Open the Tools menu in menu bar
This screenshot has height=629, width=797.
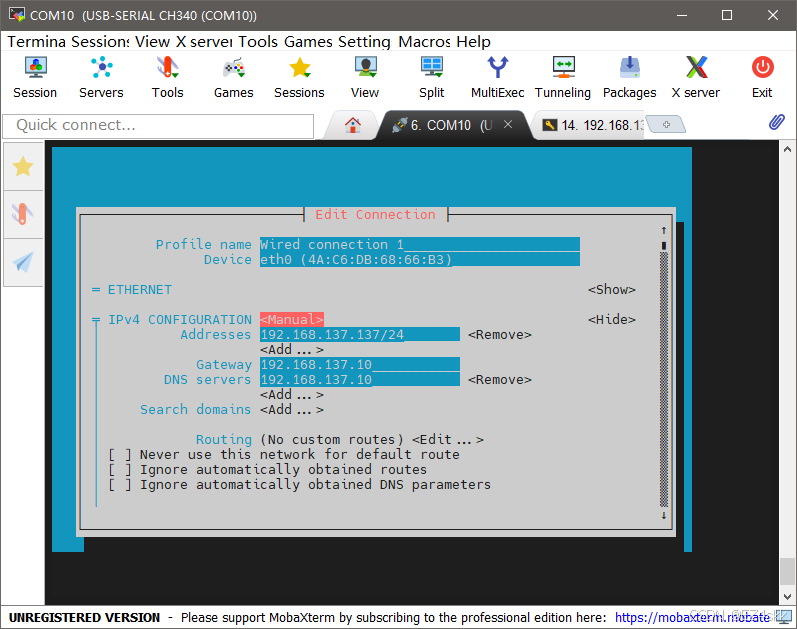(x=258, y=42)
